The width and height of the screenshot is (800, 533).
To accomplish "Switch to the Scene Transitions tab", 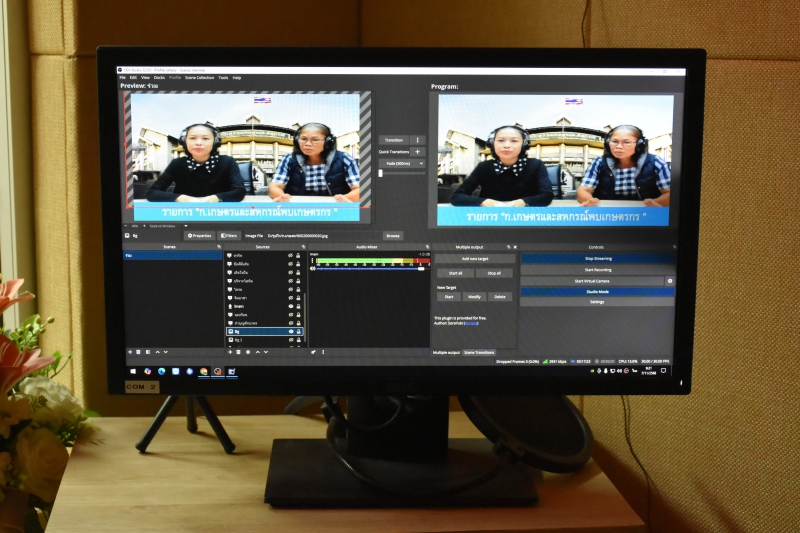I will point(479,352).
